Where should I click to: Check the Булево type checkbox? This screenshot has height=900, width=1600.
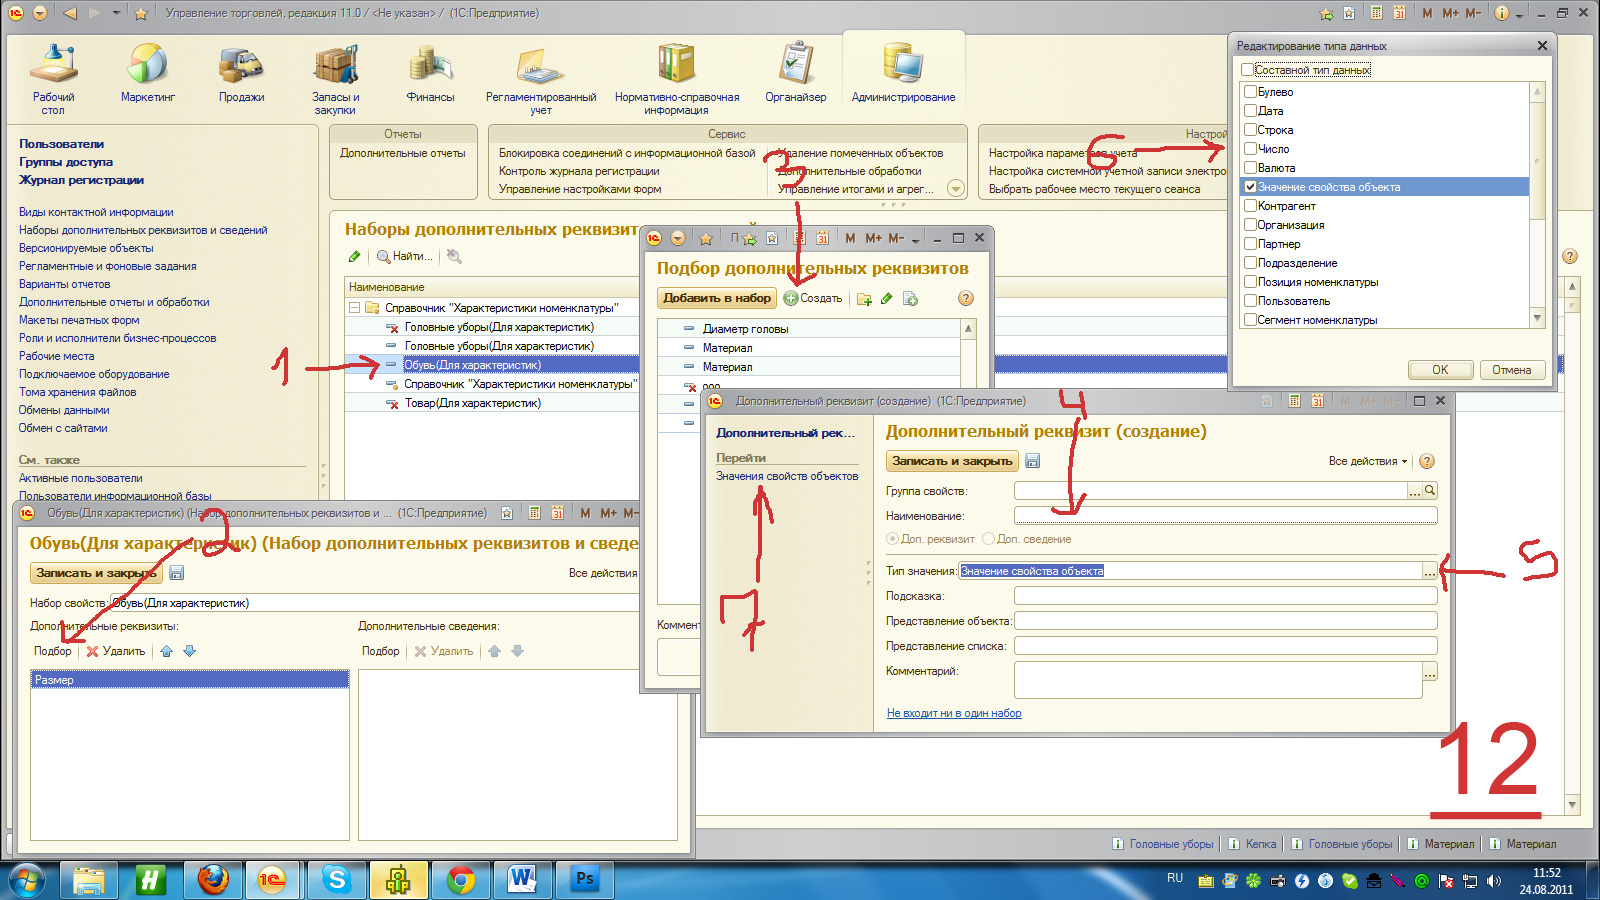[x=1250, y=92]
